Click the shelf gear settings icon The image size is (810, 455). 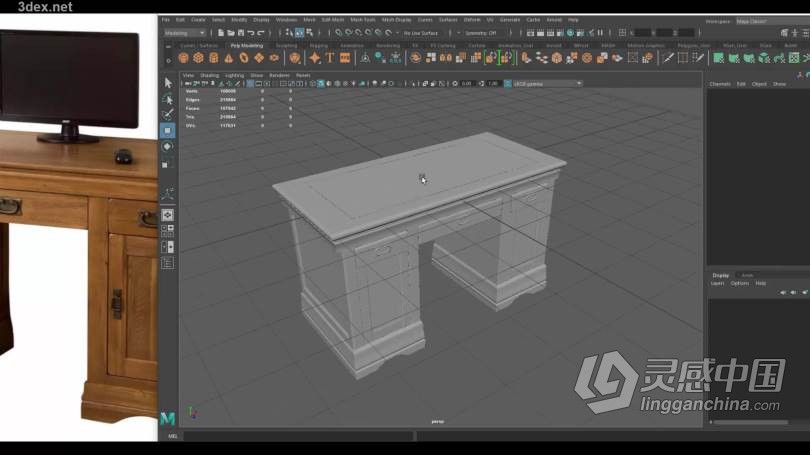point(168,60)
